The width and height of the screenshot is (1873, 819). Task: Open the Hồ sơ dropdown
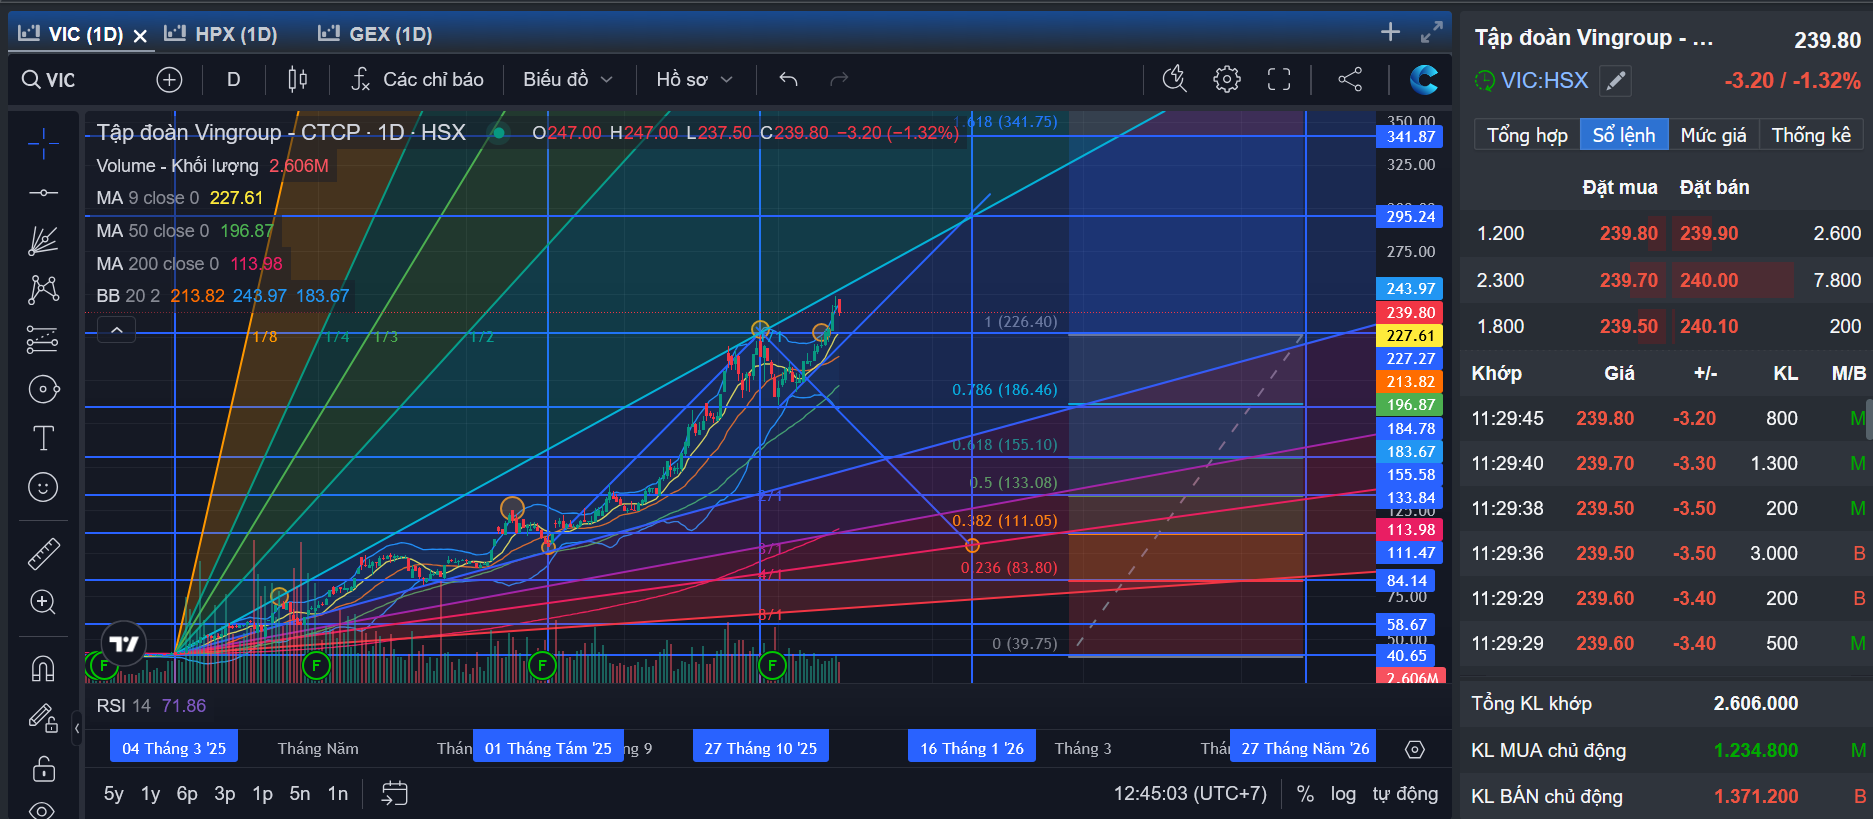tap(694, 80)
